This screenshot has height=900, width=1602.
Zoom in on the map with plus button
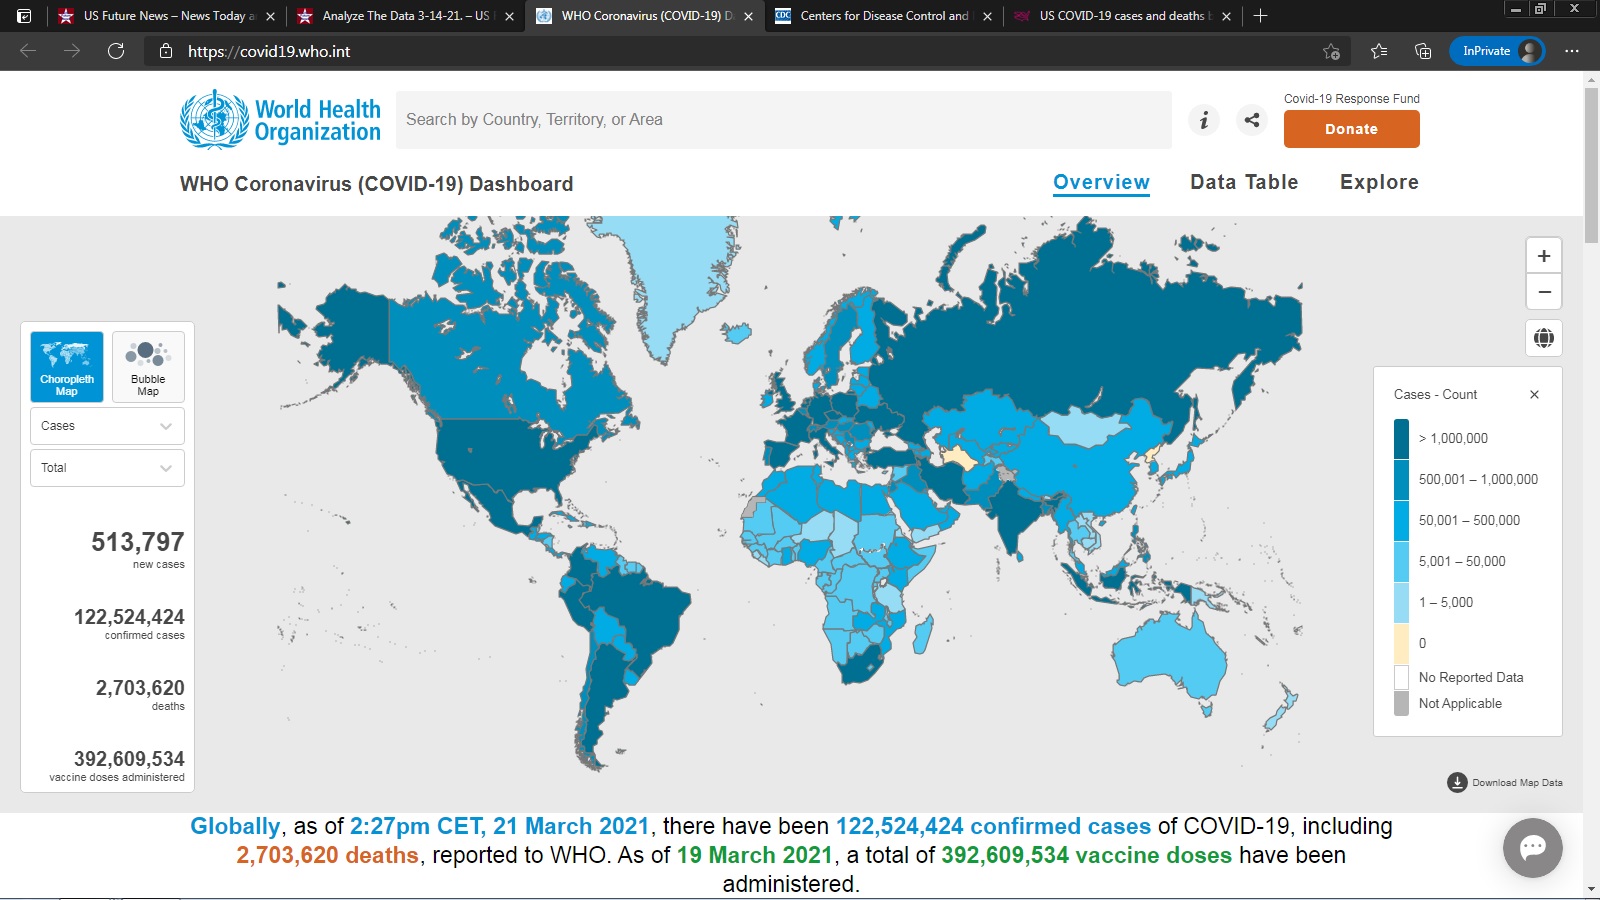click(x=1543, y=256)
